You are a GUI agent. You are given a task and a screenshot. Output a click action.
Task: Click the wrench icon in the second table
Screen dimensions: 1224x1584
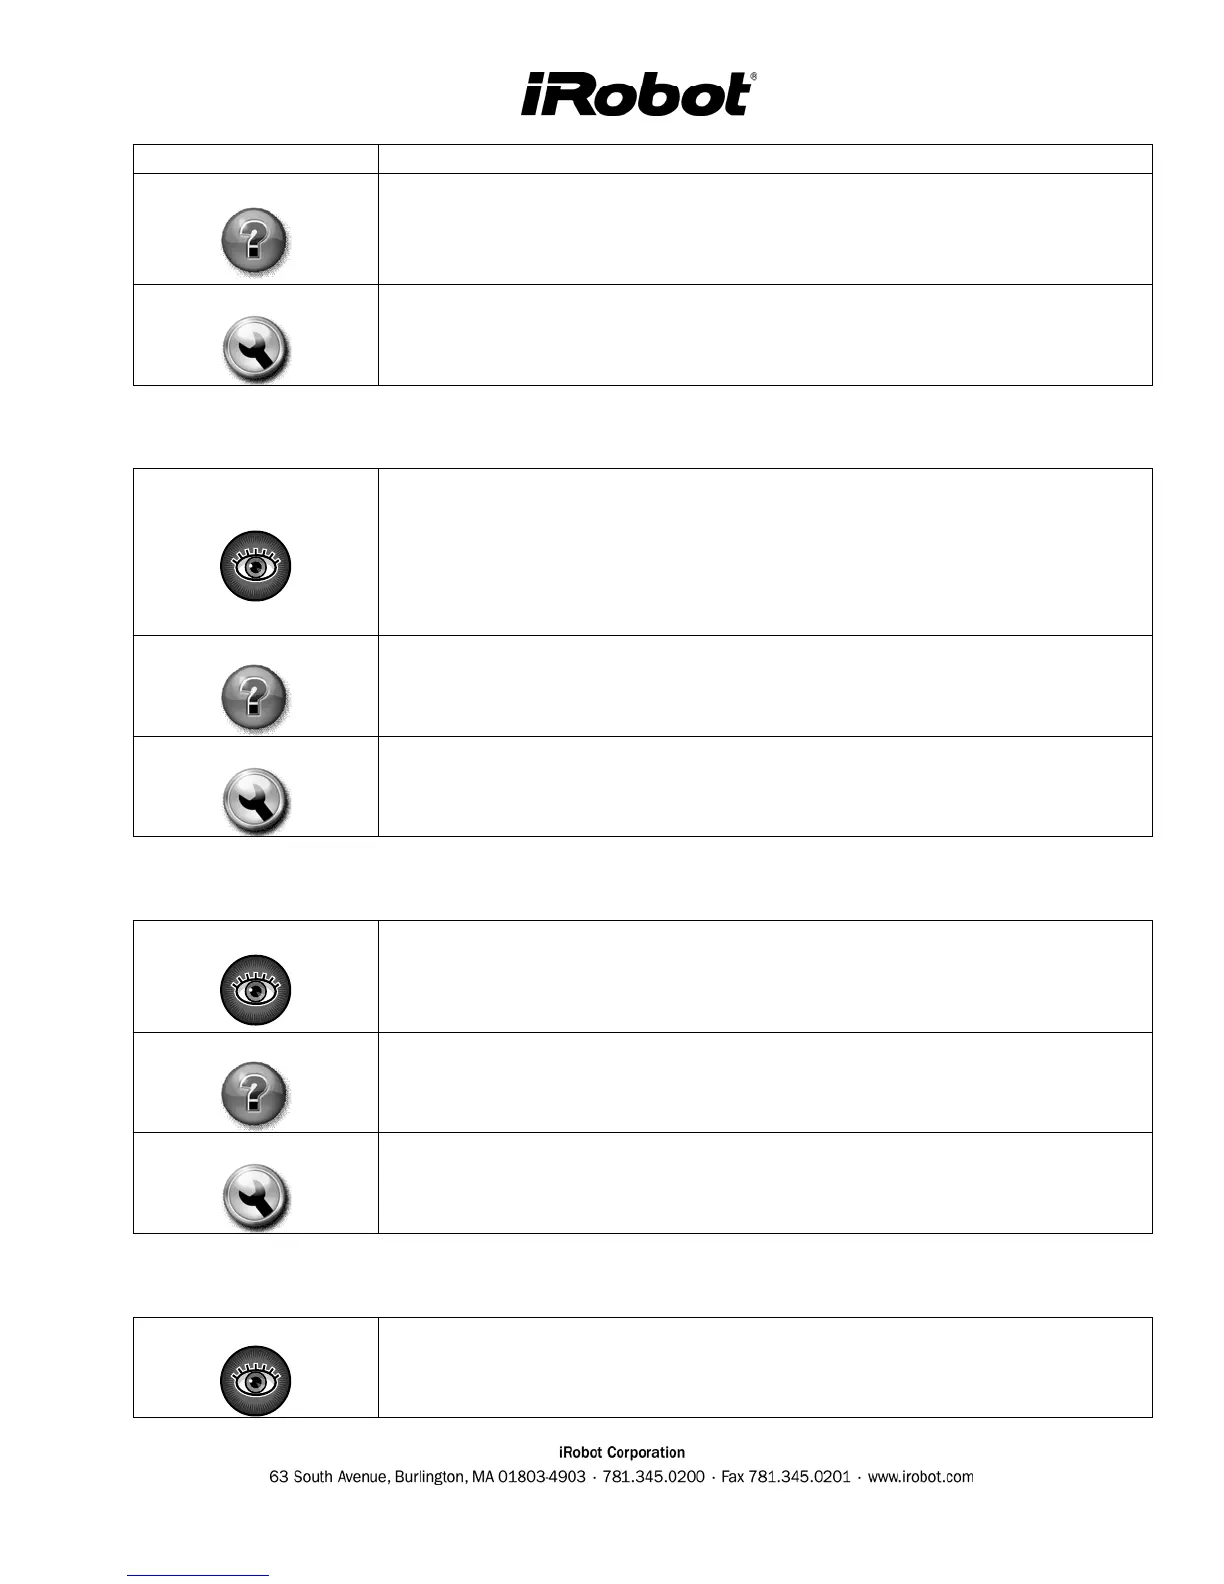pos(255,801)
